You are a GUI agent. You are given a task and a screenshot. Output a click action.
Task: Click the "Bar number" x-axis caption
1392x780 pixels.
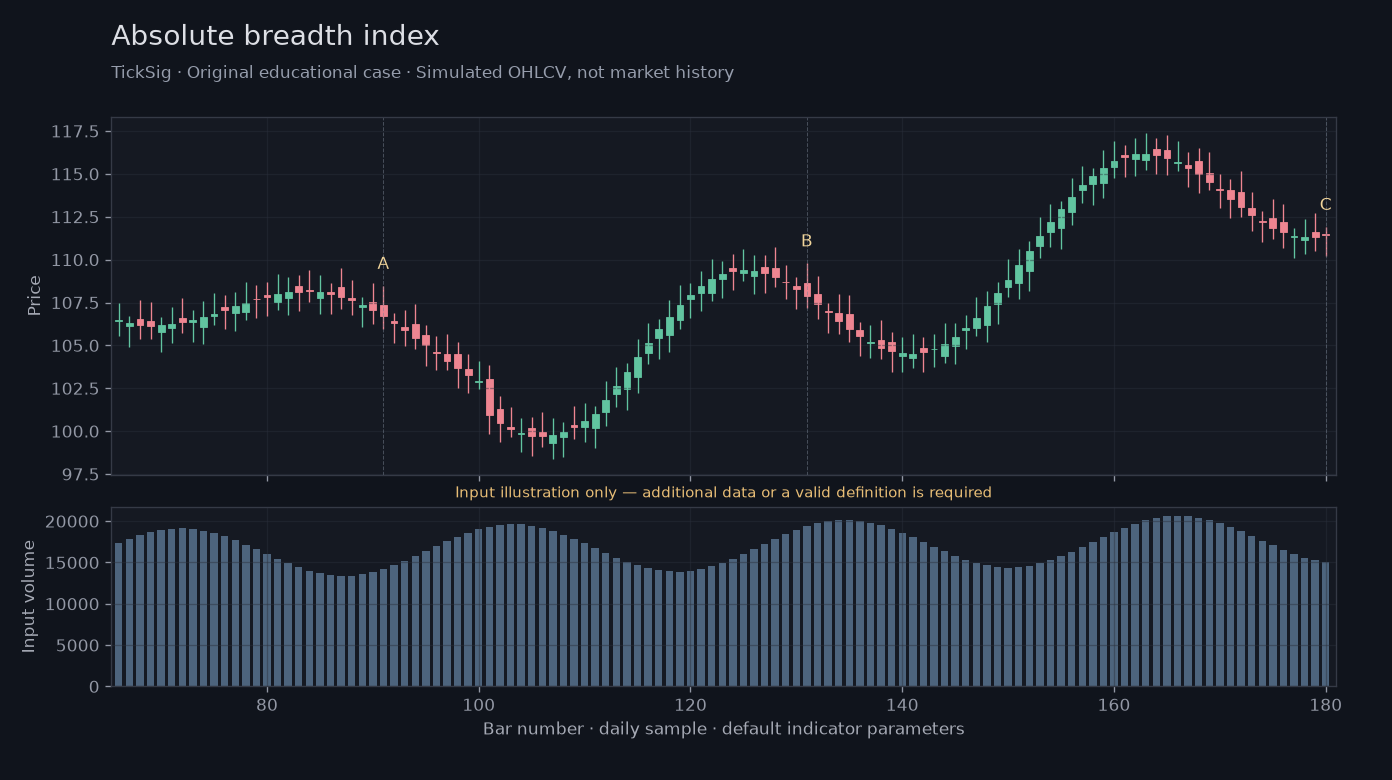(723, 729)
